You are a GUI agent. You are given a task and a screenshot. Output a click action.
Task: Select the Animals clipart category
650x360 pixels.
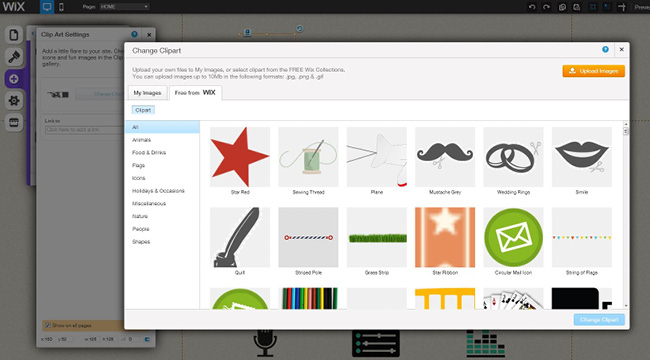[141, 140]
